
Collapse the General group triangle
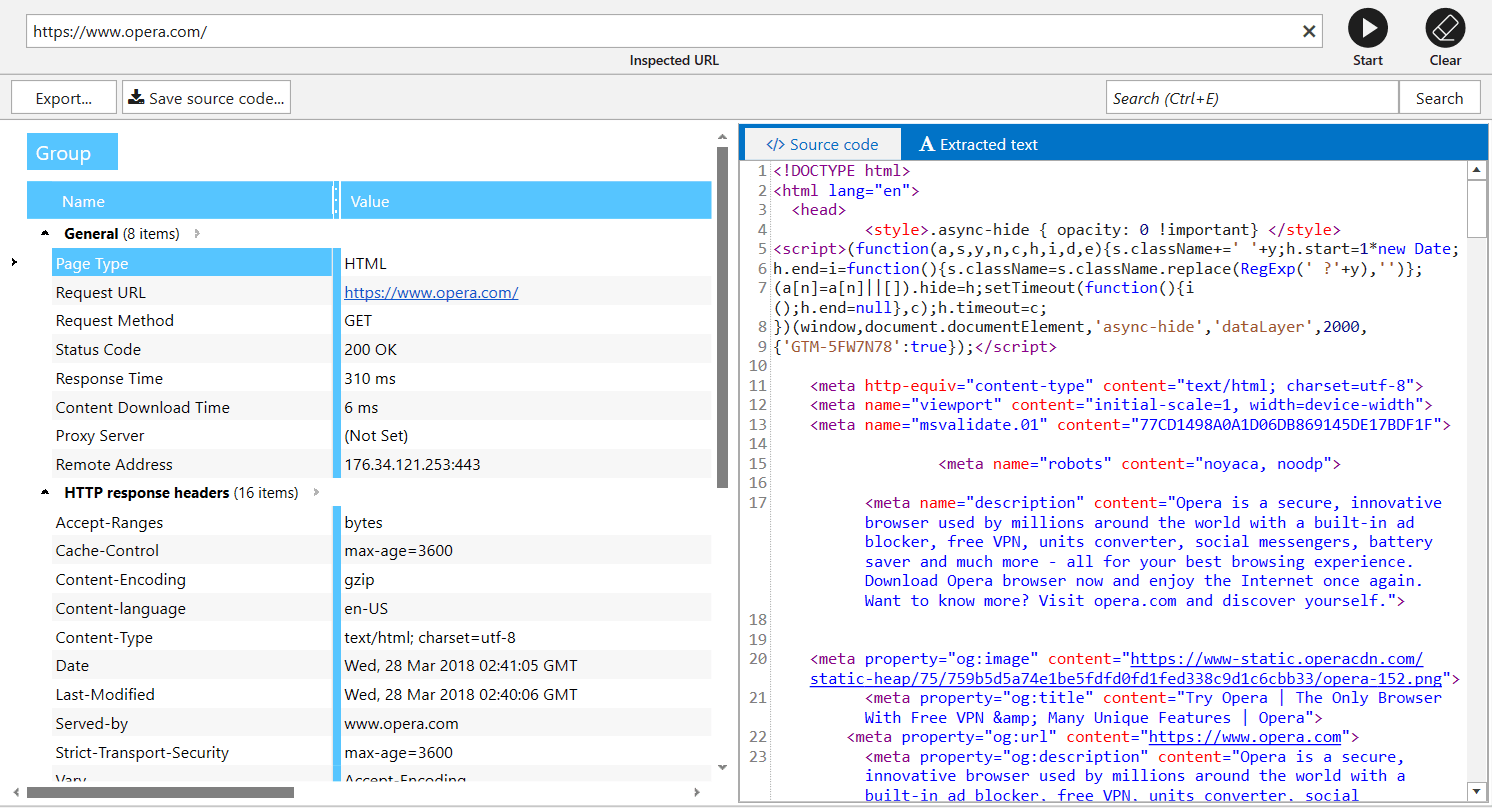45,233
